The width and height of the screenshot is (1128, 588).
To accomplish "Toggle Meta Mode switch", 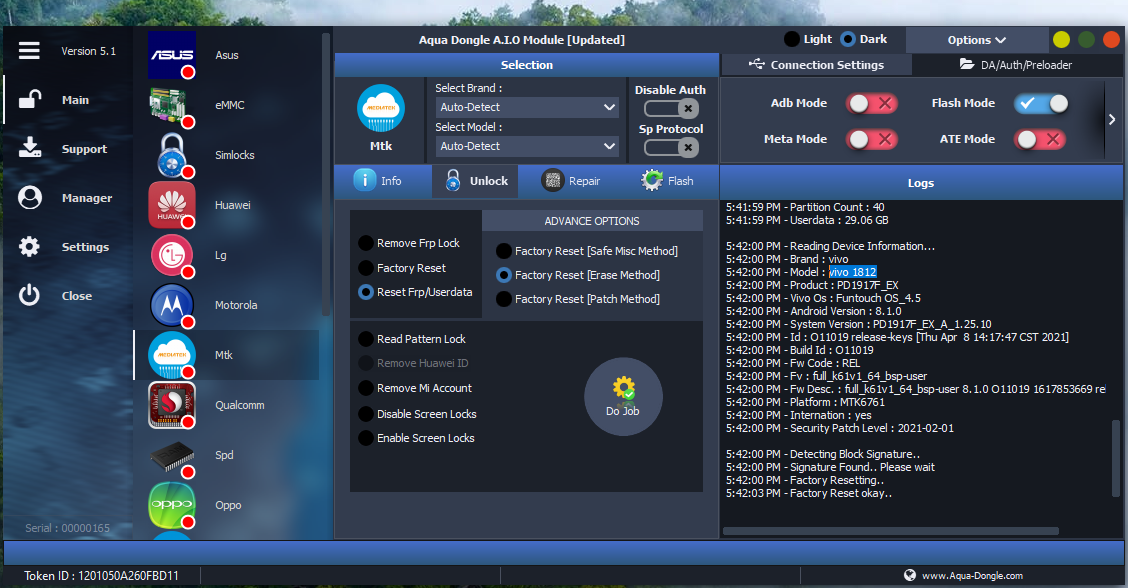I will click(872, 139).
